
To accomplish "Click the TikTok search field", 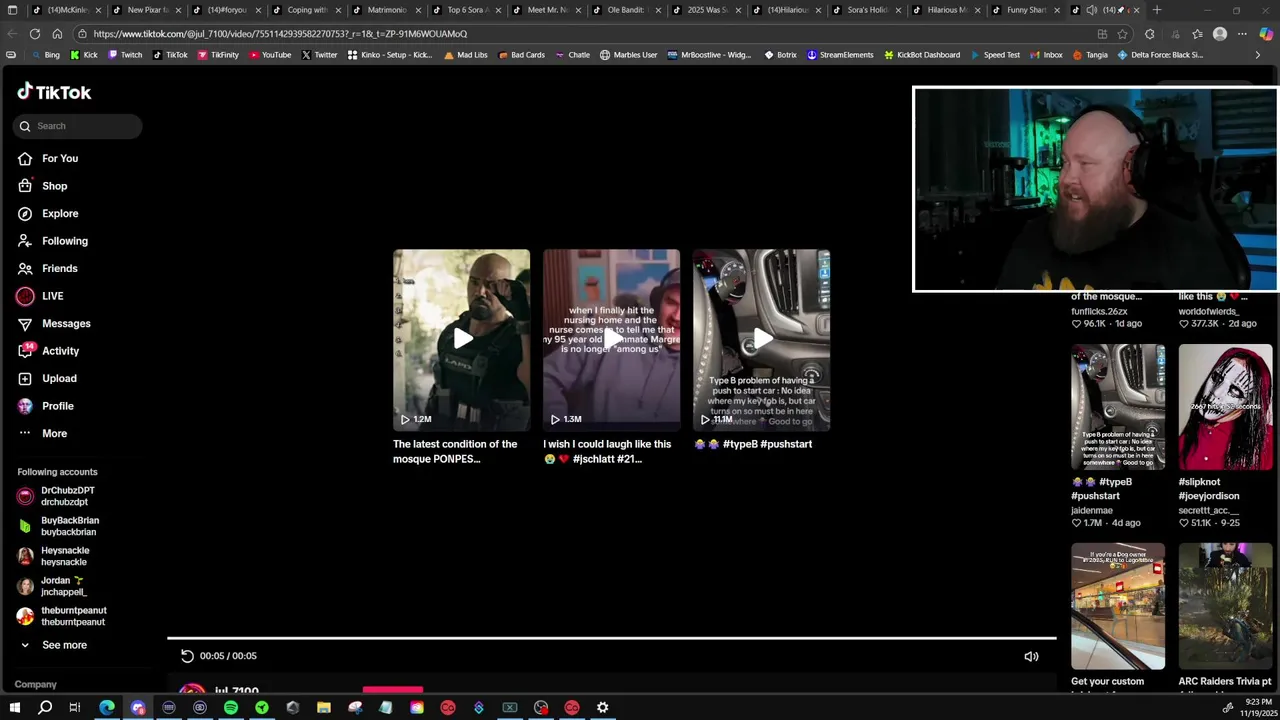I will point(77,126).
